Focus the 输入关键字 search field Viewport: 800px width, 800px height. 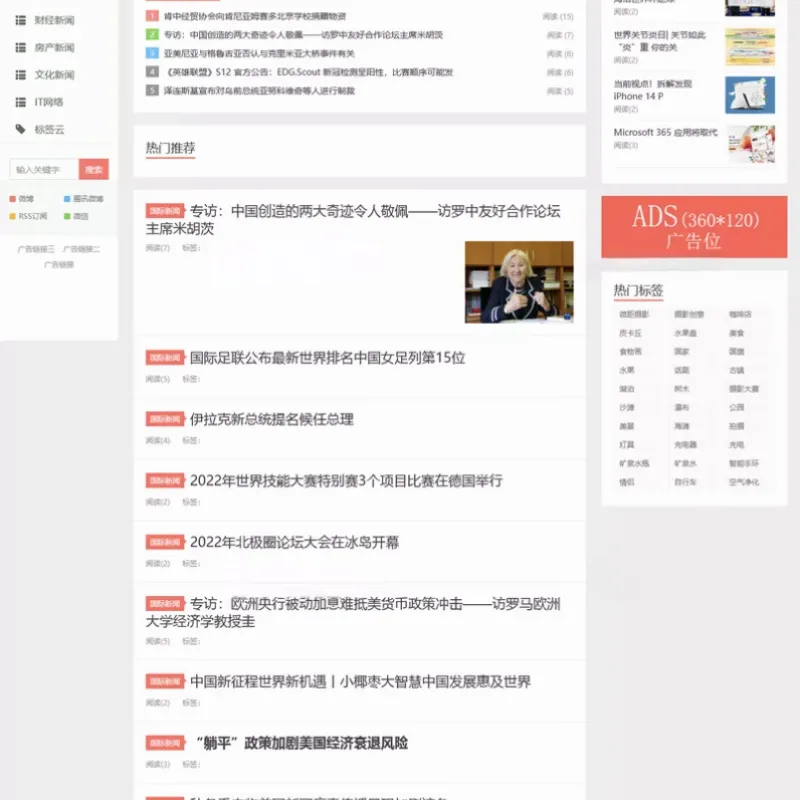(x=44, y=169)
